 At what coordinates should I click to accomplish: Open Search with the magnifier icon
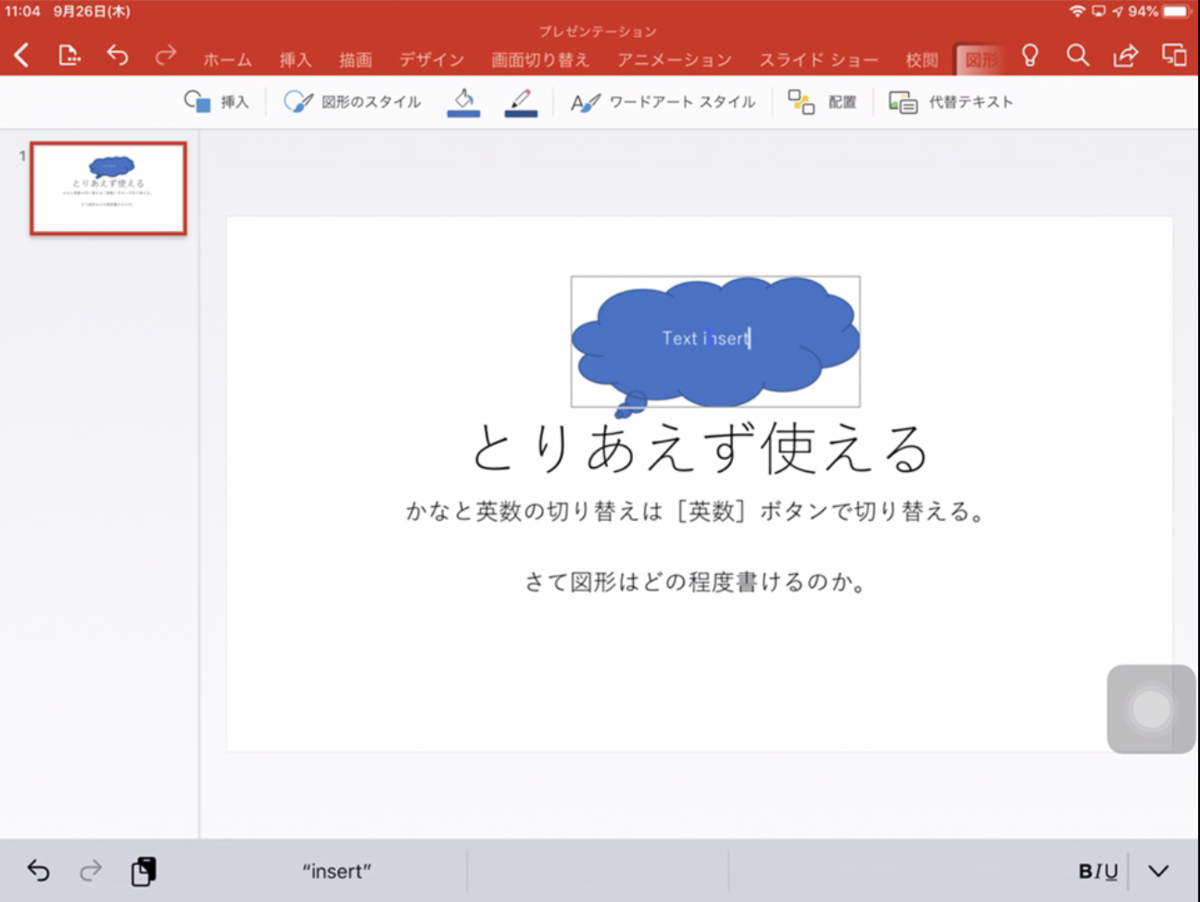(1077, 58)
